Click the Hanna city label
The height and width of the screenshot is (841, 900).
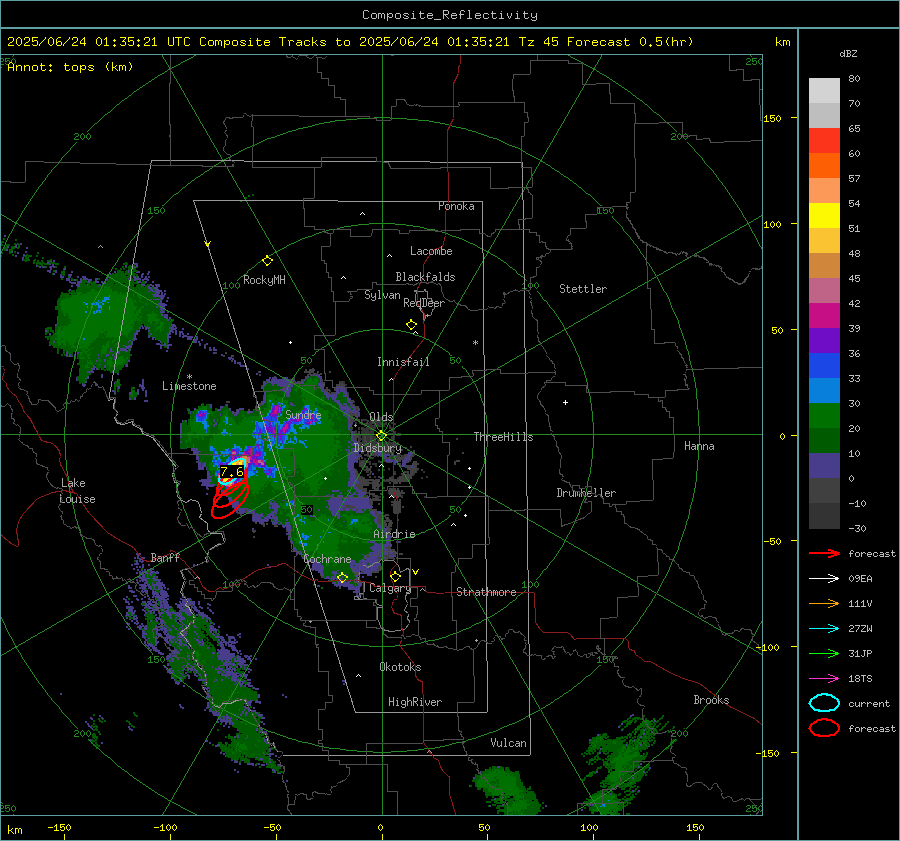pos(699,446)
